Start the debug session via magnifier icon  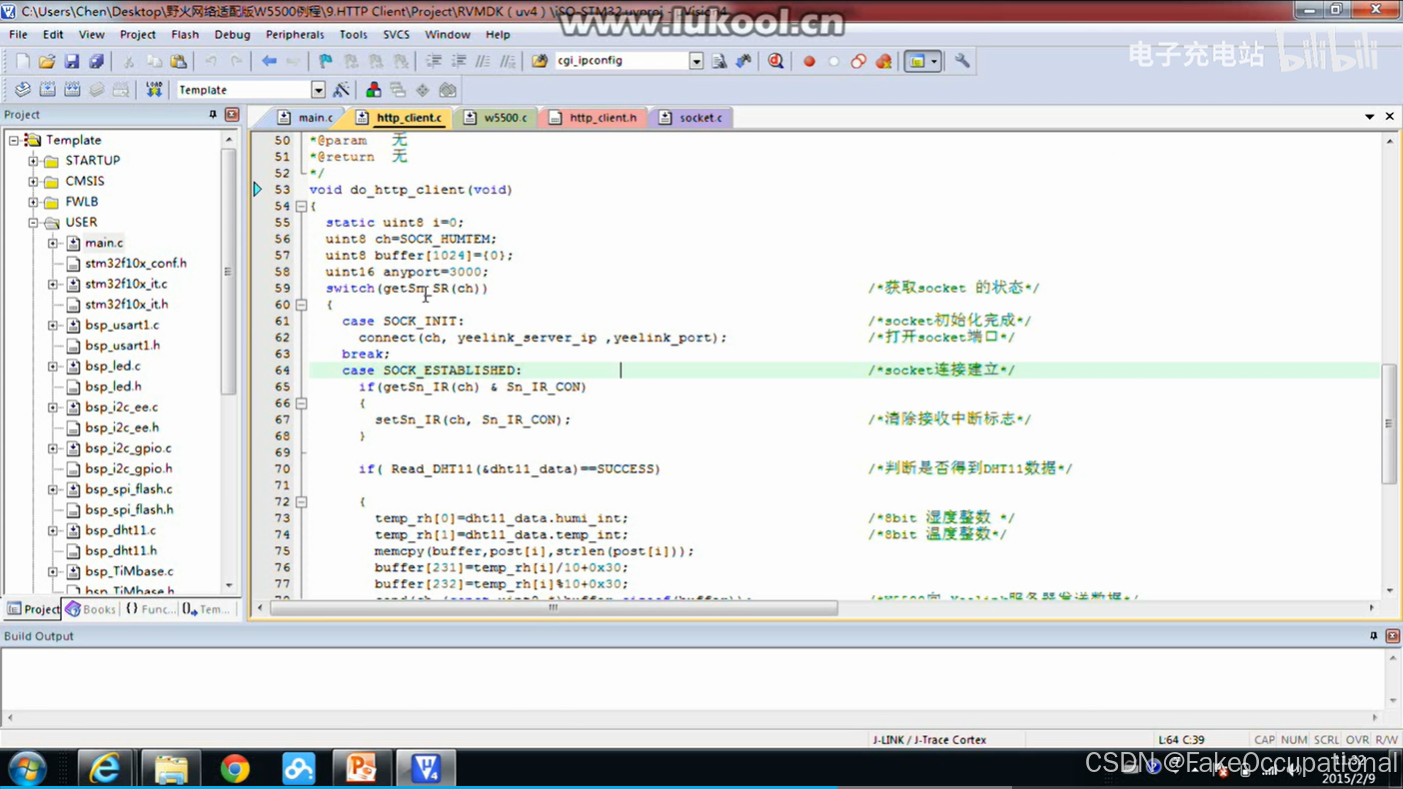point(775,61)
